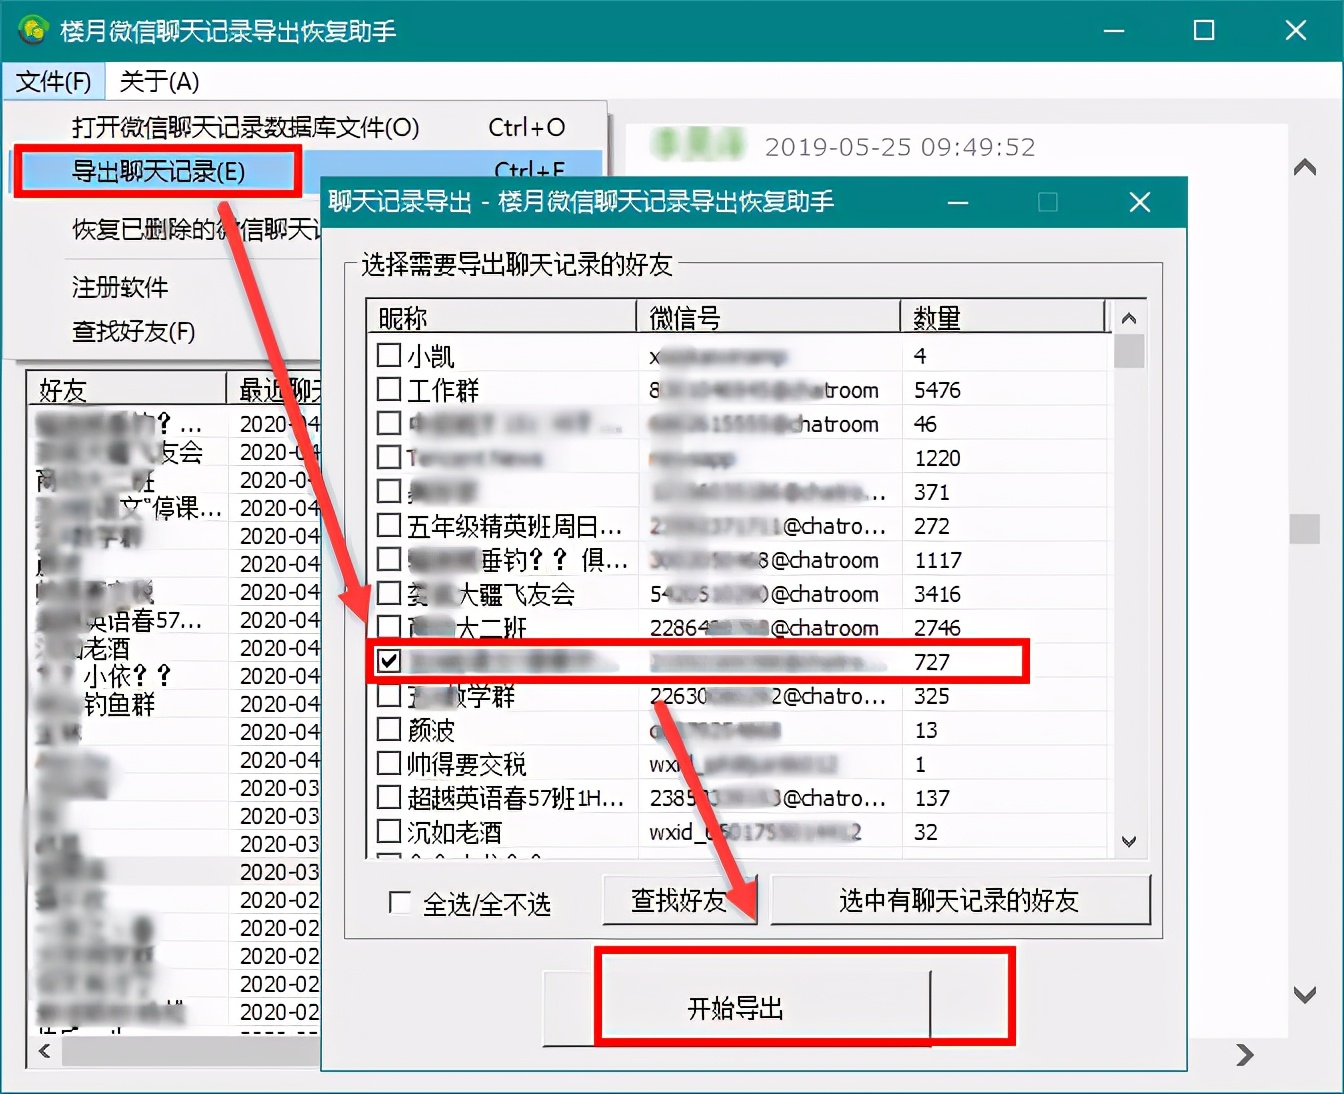The height and width of the screenshot is (1094, 1344).
Task: Select 打开微信聊天记录数据库文件(O) menu entry
Action: 243,127
